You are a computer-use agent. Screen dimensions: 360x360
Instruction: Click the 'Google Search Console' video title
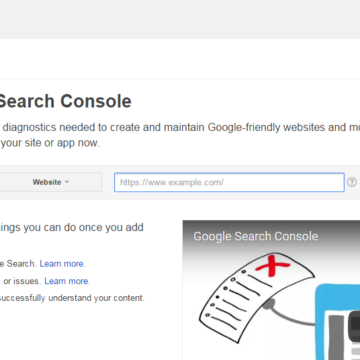click(256, 236)
